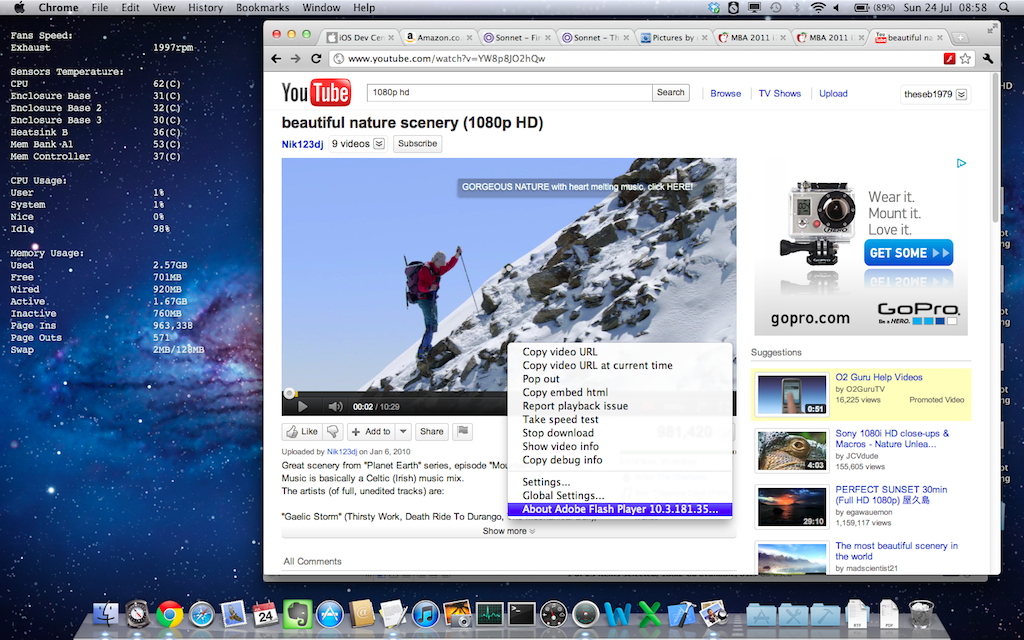Screen dimensions: 1024x640
Task: Mute the video player volume
Action: tap(335, 407)
